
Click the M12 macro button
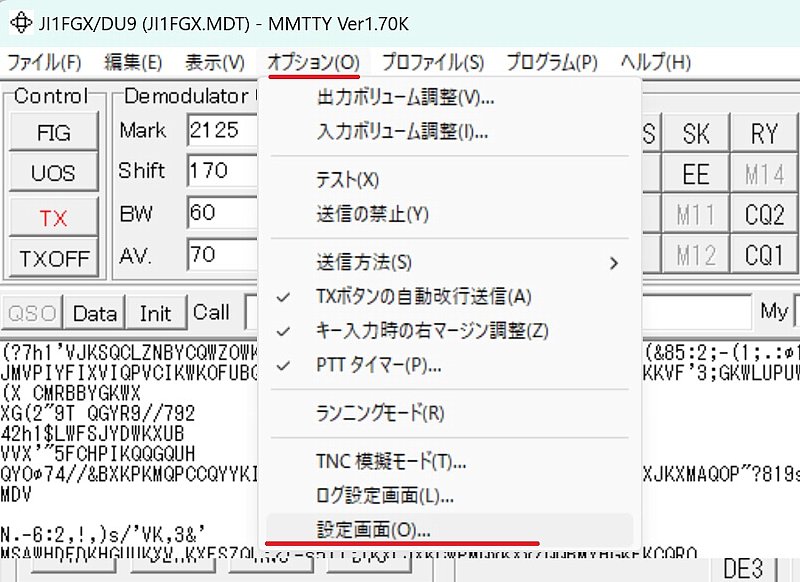[x=696, y=255]
